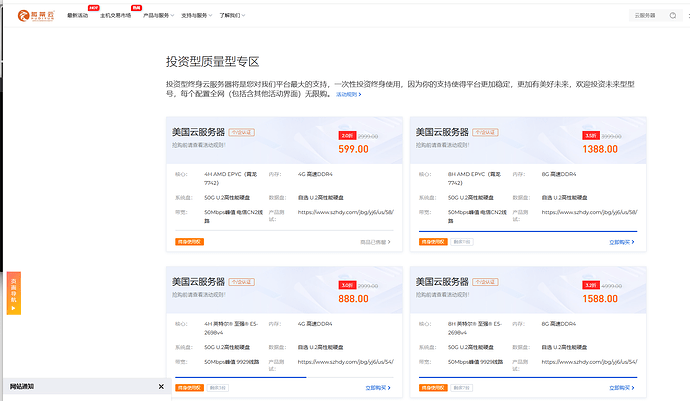Open test URL on the 599.00 card

[x=345, y=212]
